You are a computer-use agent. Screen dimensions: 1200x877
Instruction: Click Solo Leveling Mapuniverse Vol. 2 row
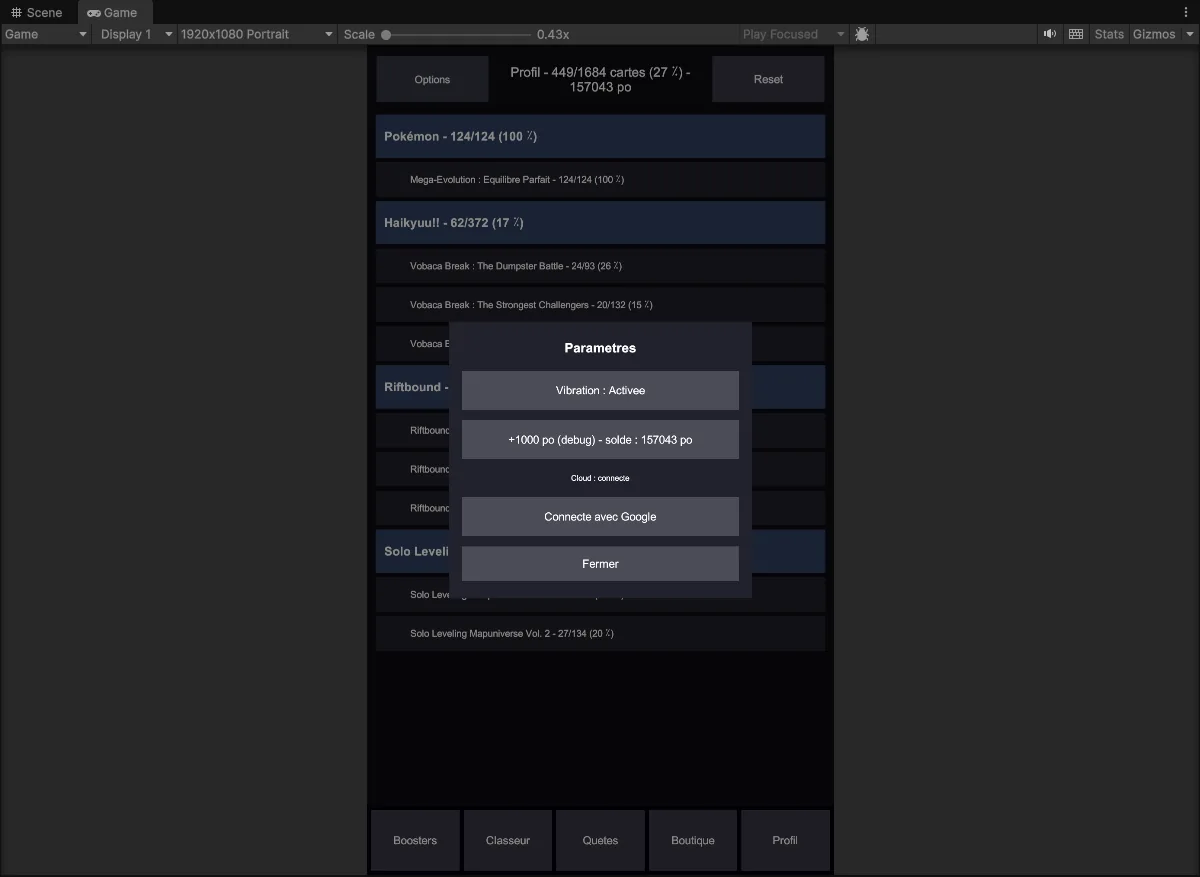point(600,634)
